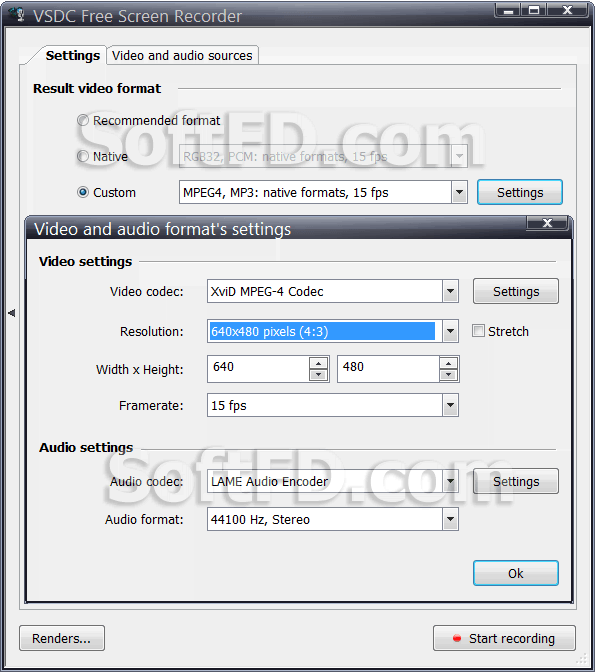
Task: Increase the height value with up arrow
Action: tap(448, 363)
